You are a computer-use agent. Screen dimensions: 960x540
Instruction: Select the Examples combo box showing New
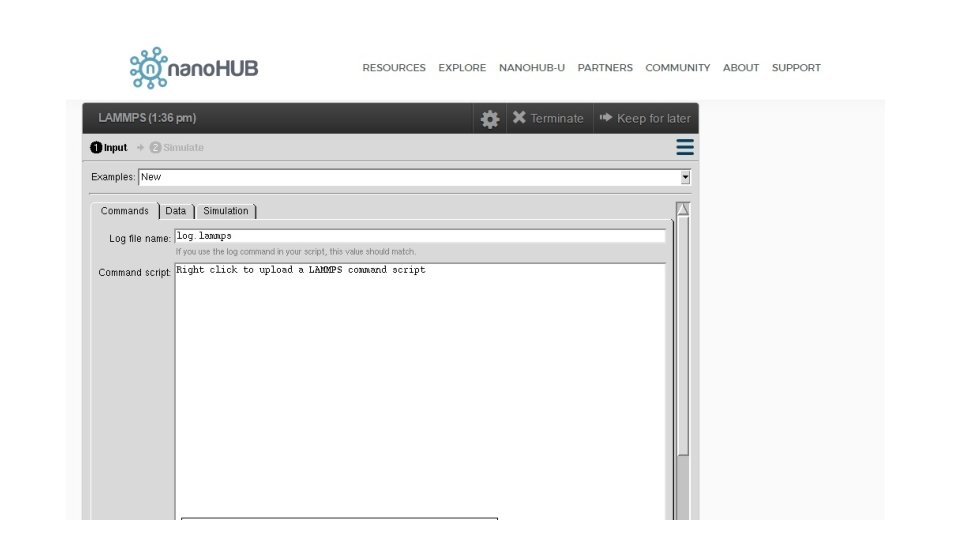click(414, 178)
